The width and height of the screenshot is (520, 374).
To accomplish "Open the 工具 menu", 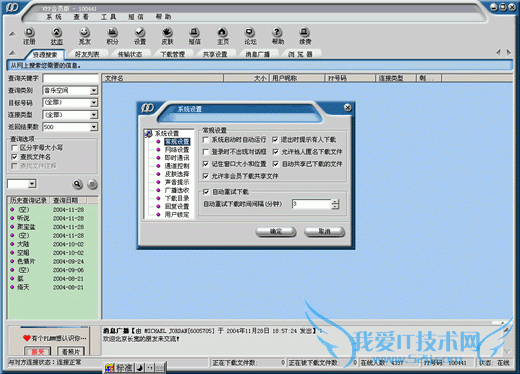I will (x=108, y=17).
